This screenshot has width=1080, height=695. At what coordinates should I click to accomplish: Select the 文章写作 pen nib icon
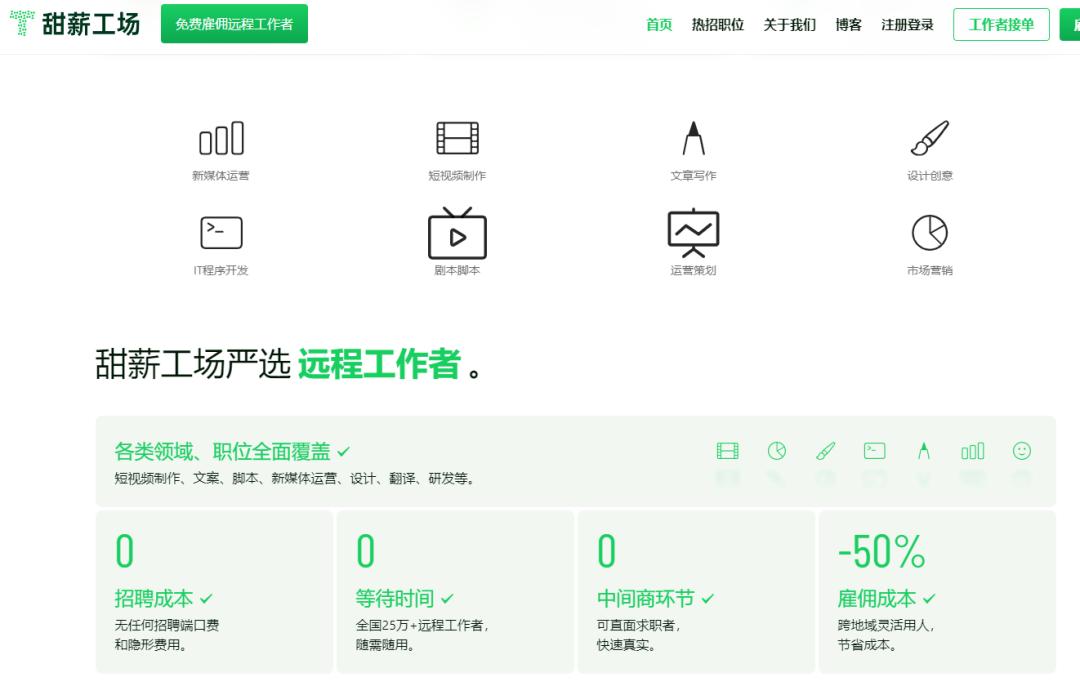point(693,138)
